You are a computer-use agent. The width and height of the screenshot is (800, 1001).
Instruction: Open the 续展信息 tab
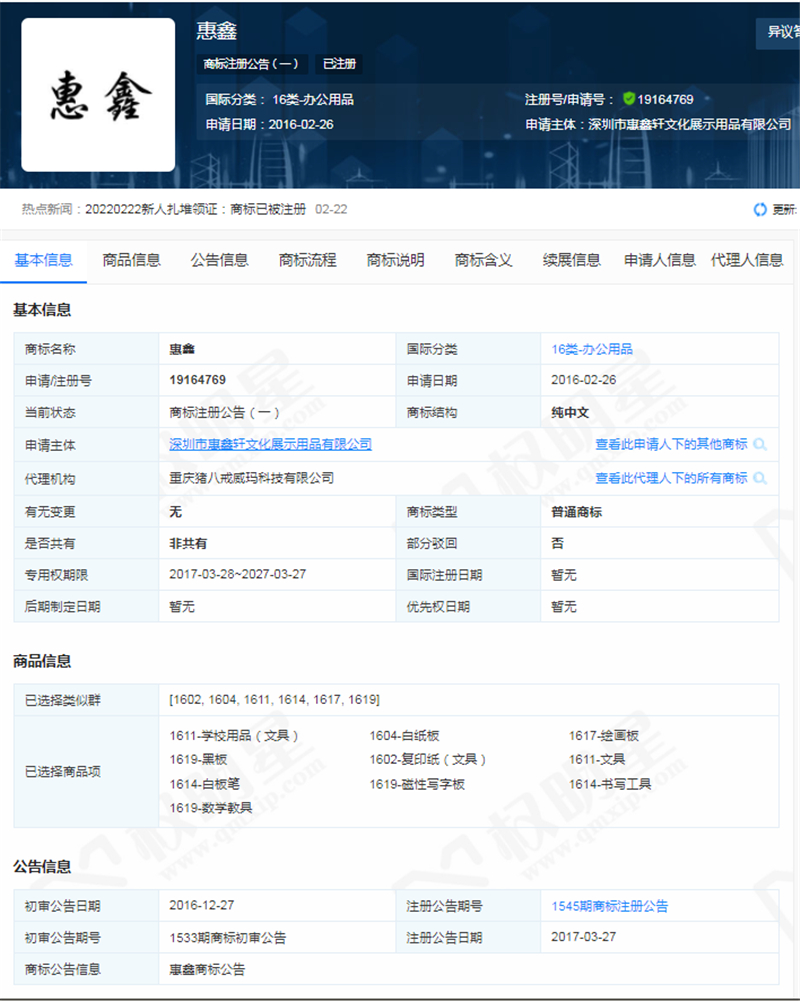click(571, 260)
